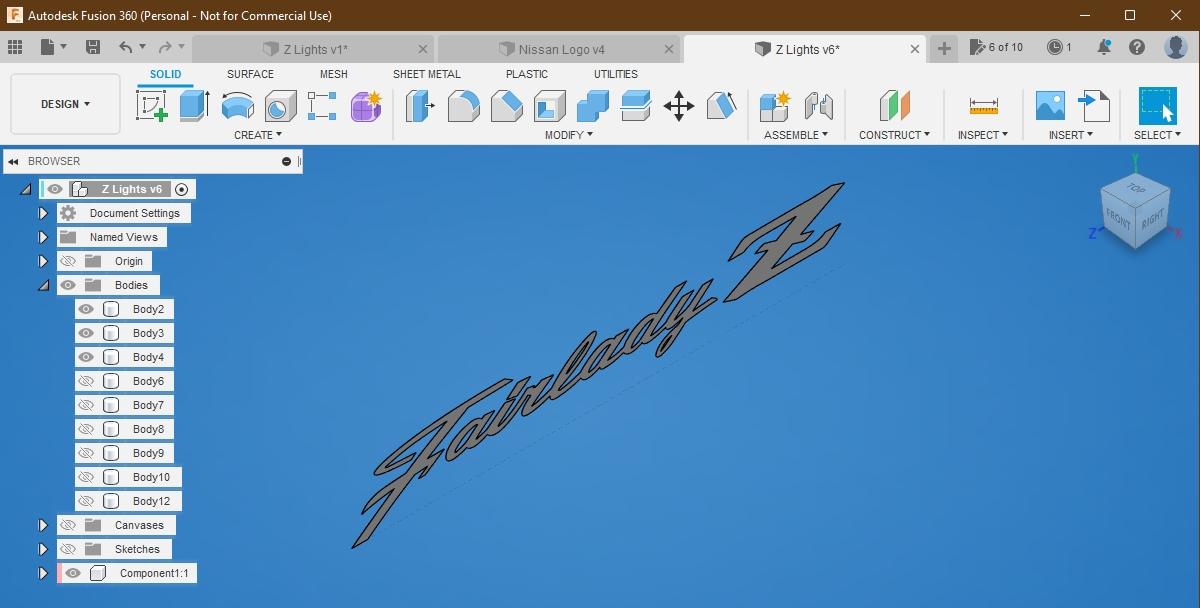Select the Chamfer tool
Image resolution: width=1200 pixels, height=608 pixels.
(x=506, y=105)
